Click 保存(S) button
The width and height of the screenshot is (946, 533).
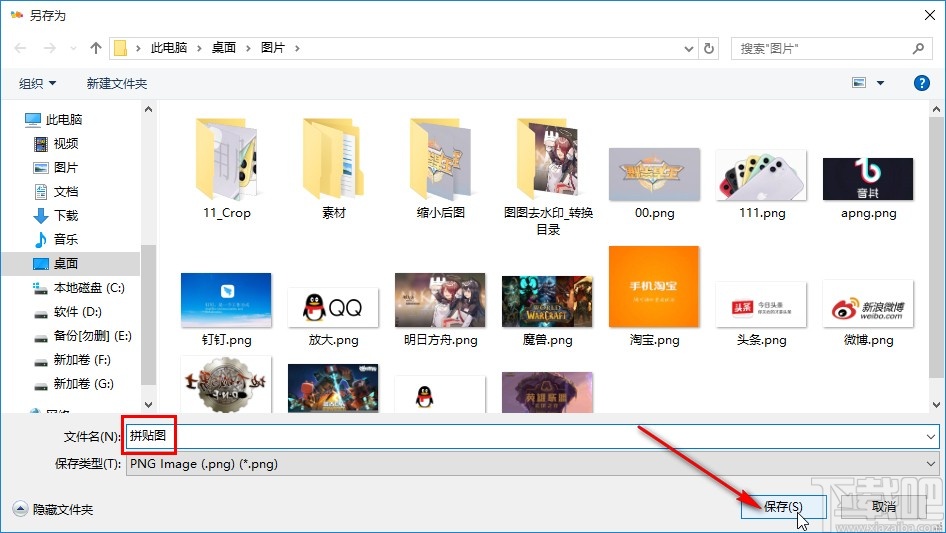[x=783, y=507]
